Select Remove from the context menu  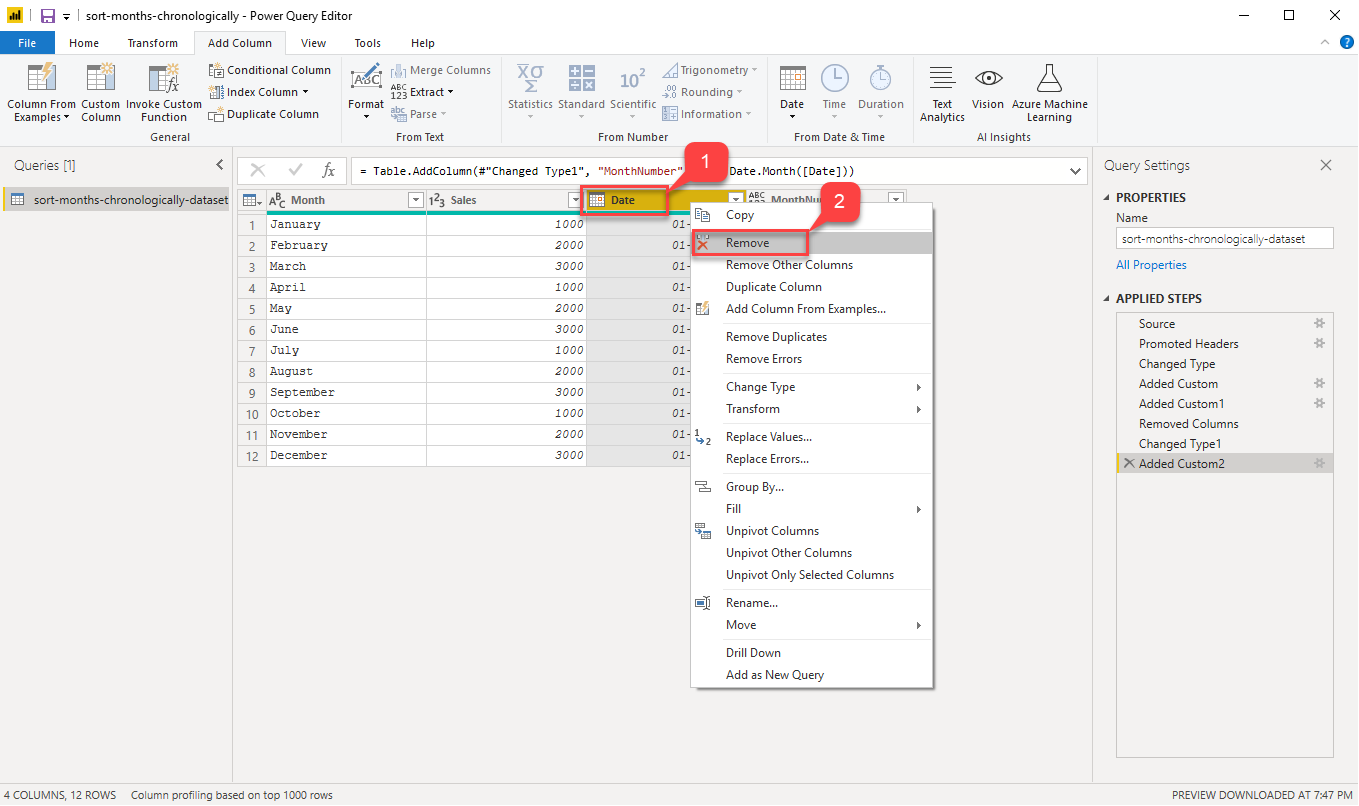(x=747, y=243)
